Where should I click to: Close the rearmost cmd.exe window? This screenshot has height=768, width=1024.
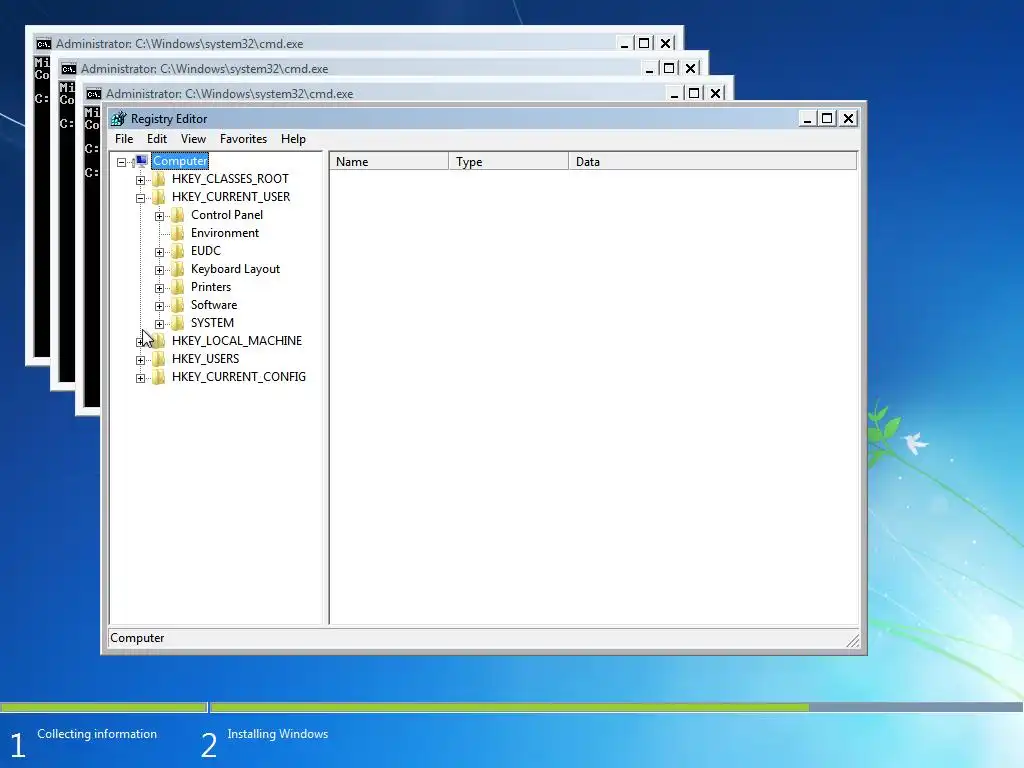point(665,43)
